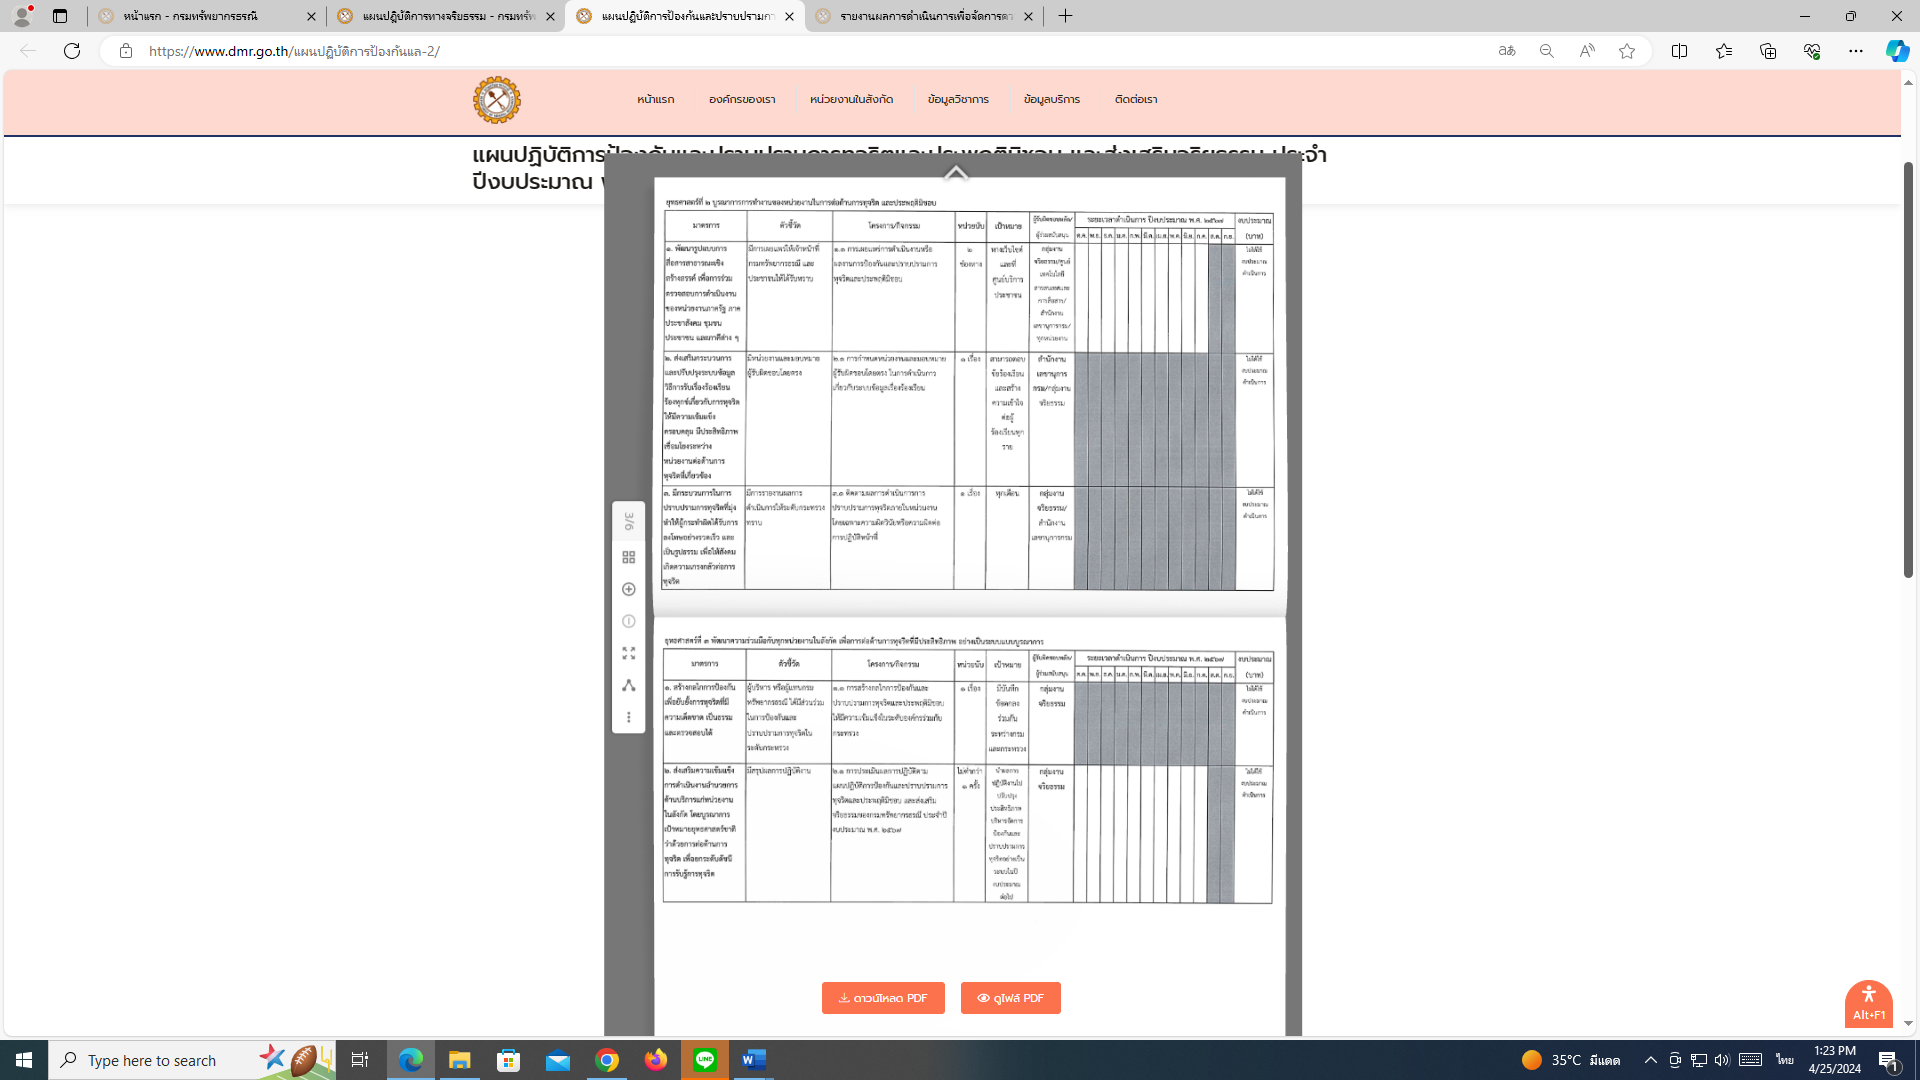
Task: Switch to the แผนปฏิบัติการทางจริยธรรม tab
Action: pyautogui.click(x=446, y=16)
